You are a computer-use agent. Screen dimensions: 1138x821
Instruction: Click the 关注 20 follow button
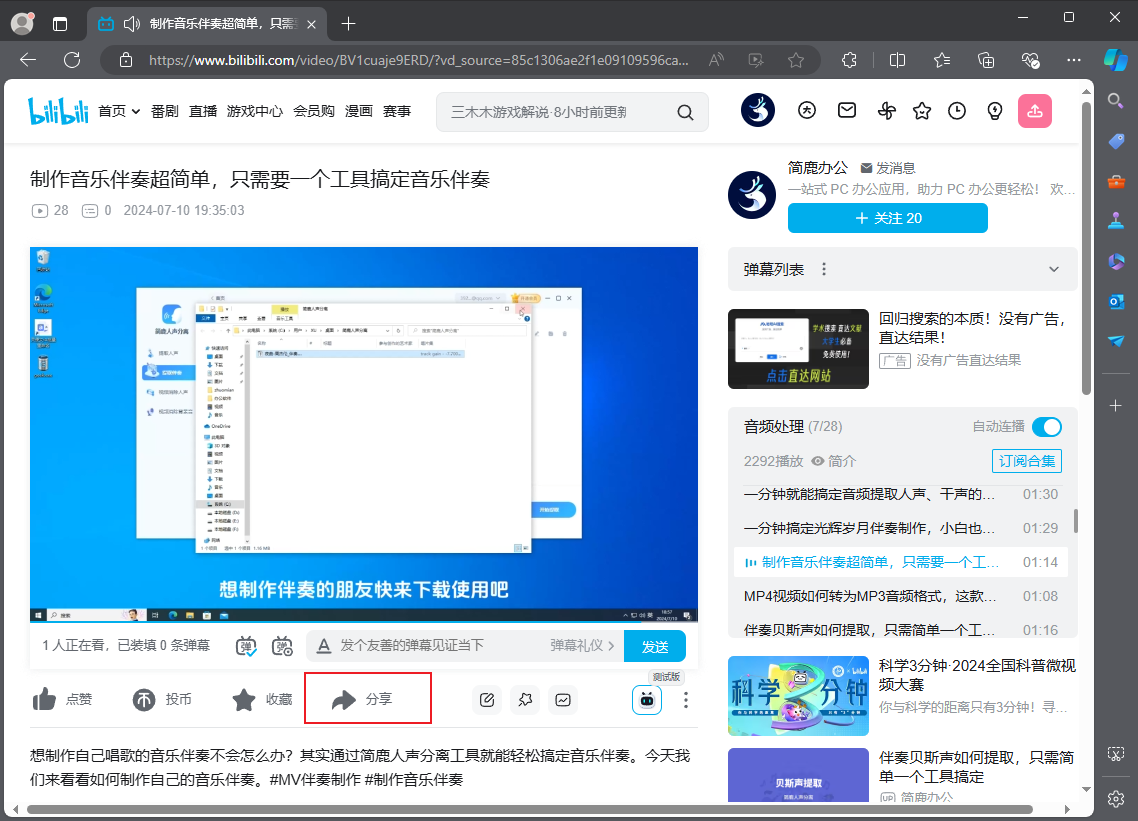pos(887,218)
